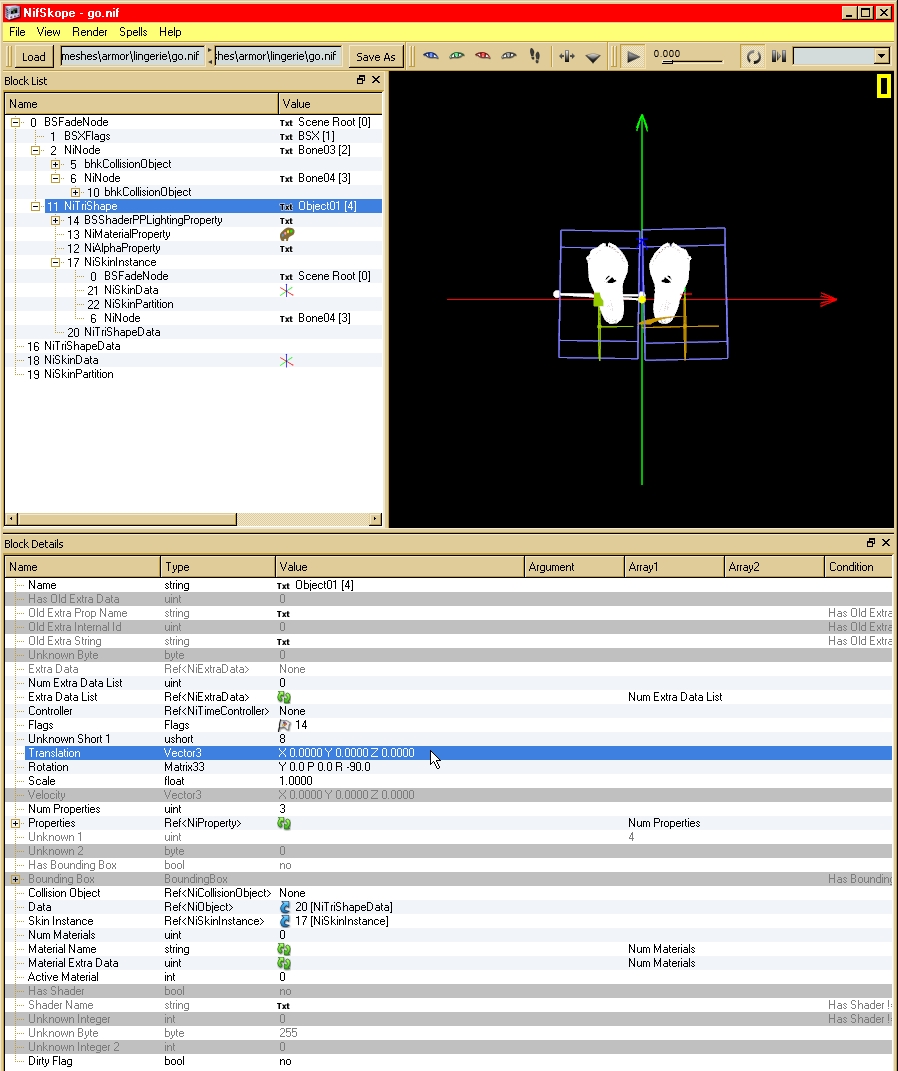This screenshot has width=898, height=1071.
Task: Click the Scale value 1.0000
Action: [x=296, y=781]
